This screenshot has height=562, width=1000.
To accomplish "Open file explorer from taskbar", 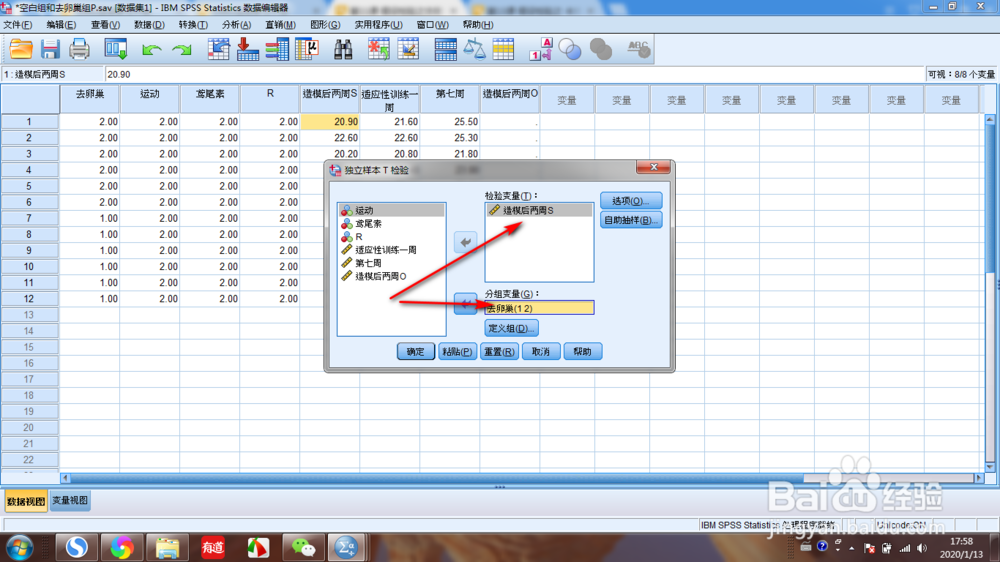I will point(168,548).
